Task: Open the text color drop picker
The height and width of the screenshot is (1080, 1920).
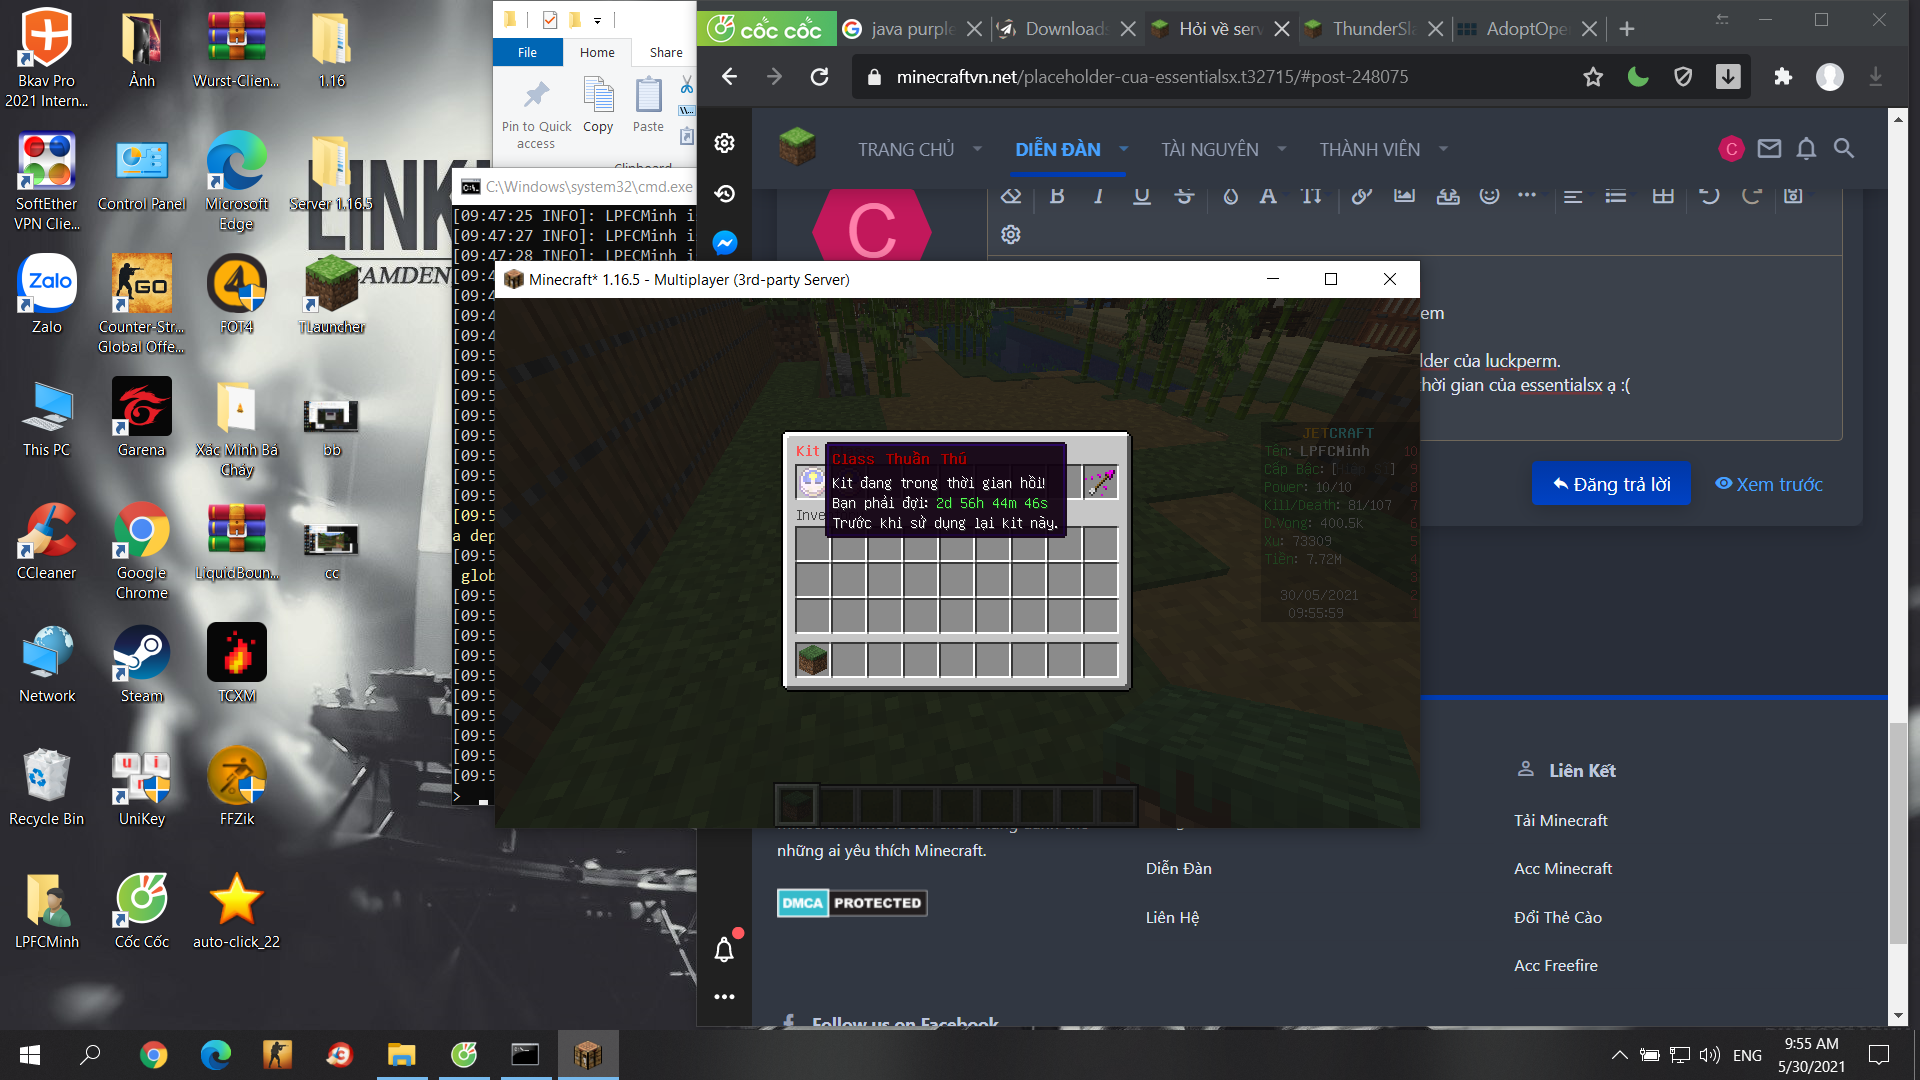Action: click(x=1230, y=196)
